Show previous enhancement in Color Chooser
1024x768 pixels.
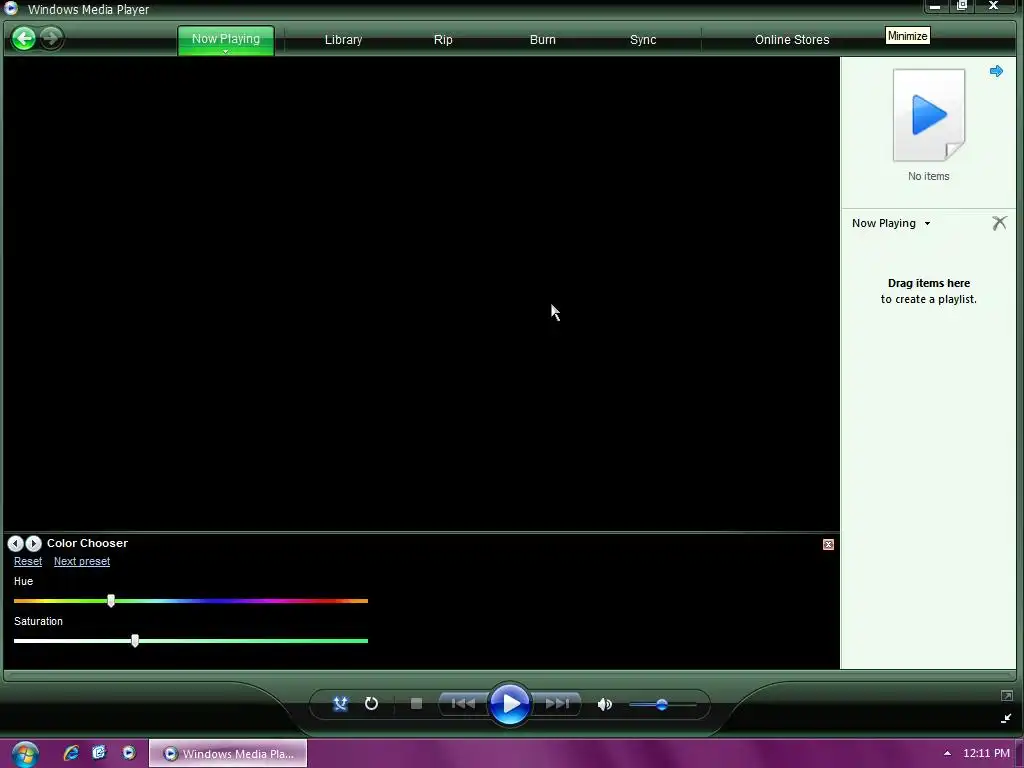coord(16,543)
